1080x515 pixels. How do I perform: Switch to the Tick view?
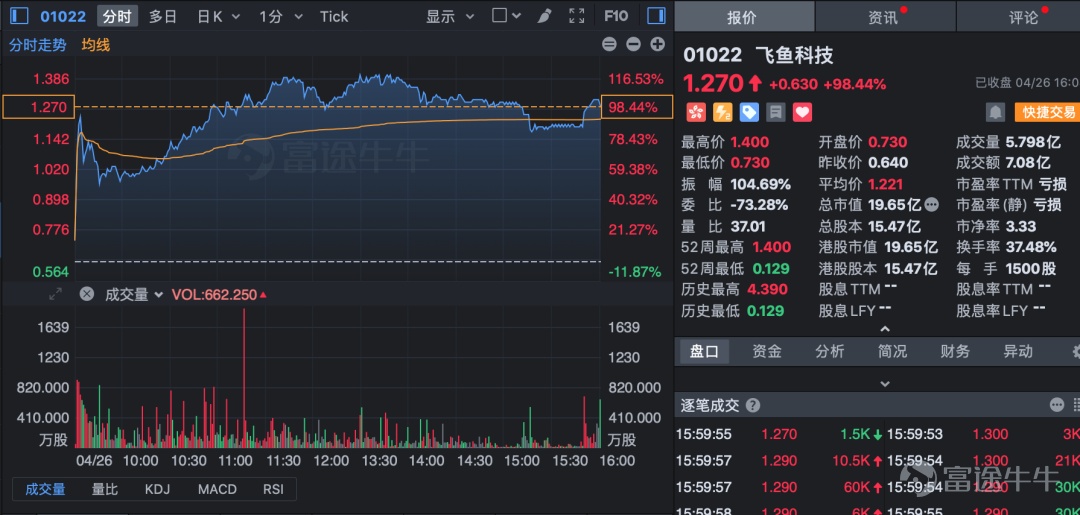click(334, 17)
